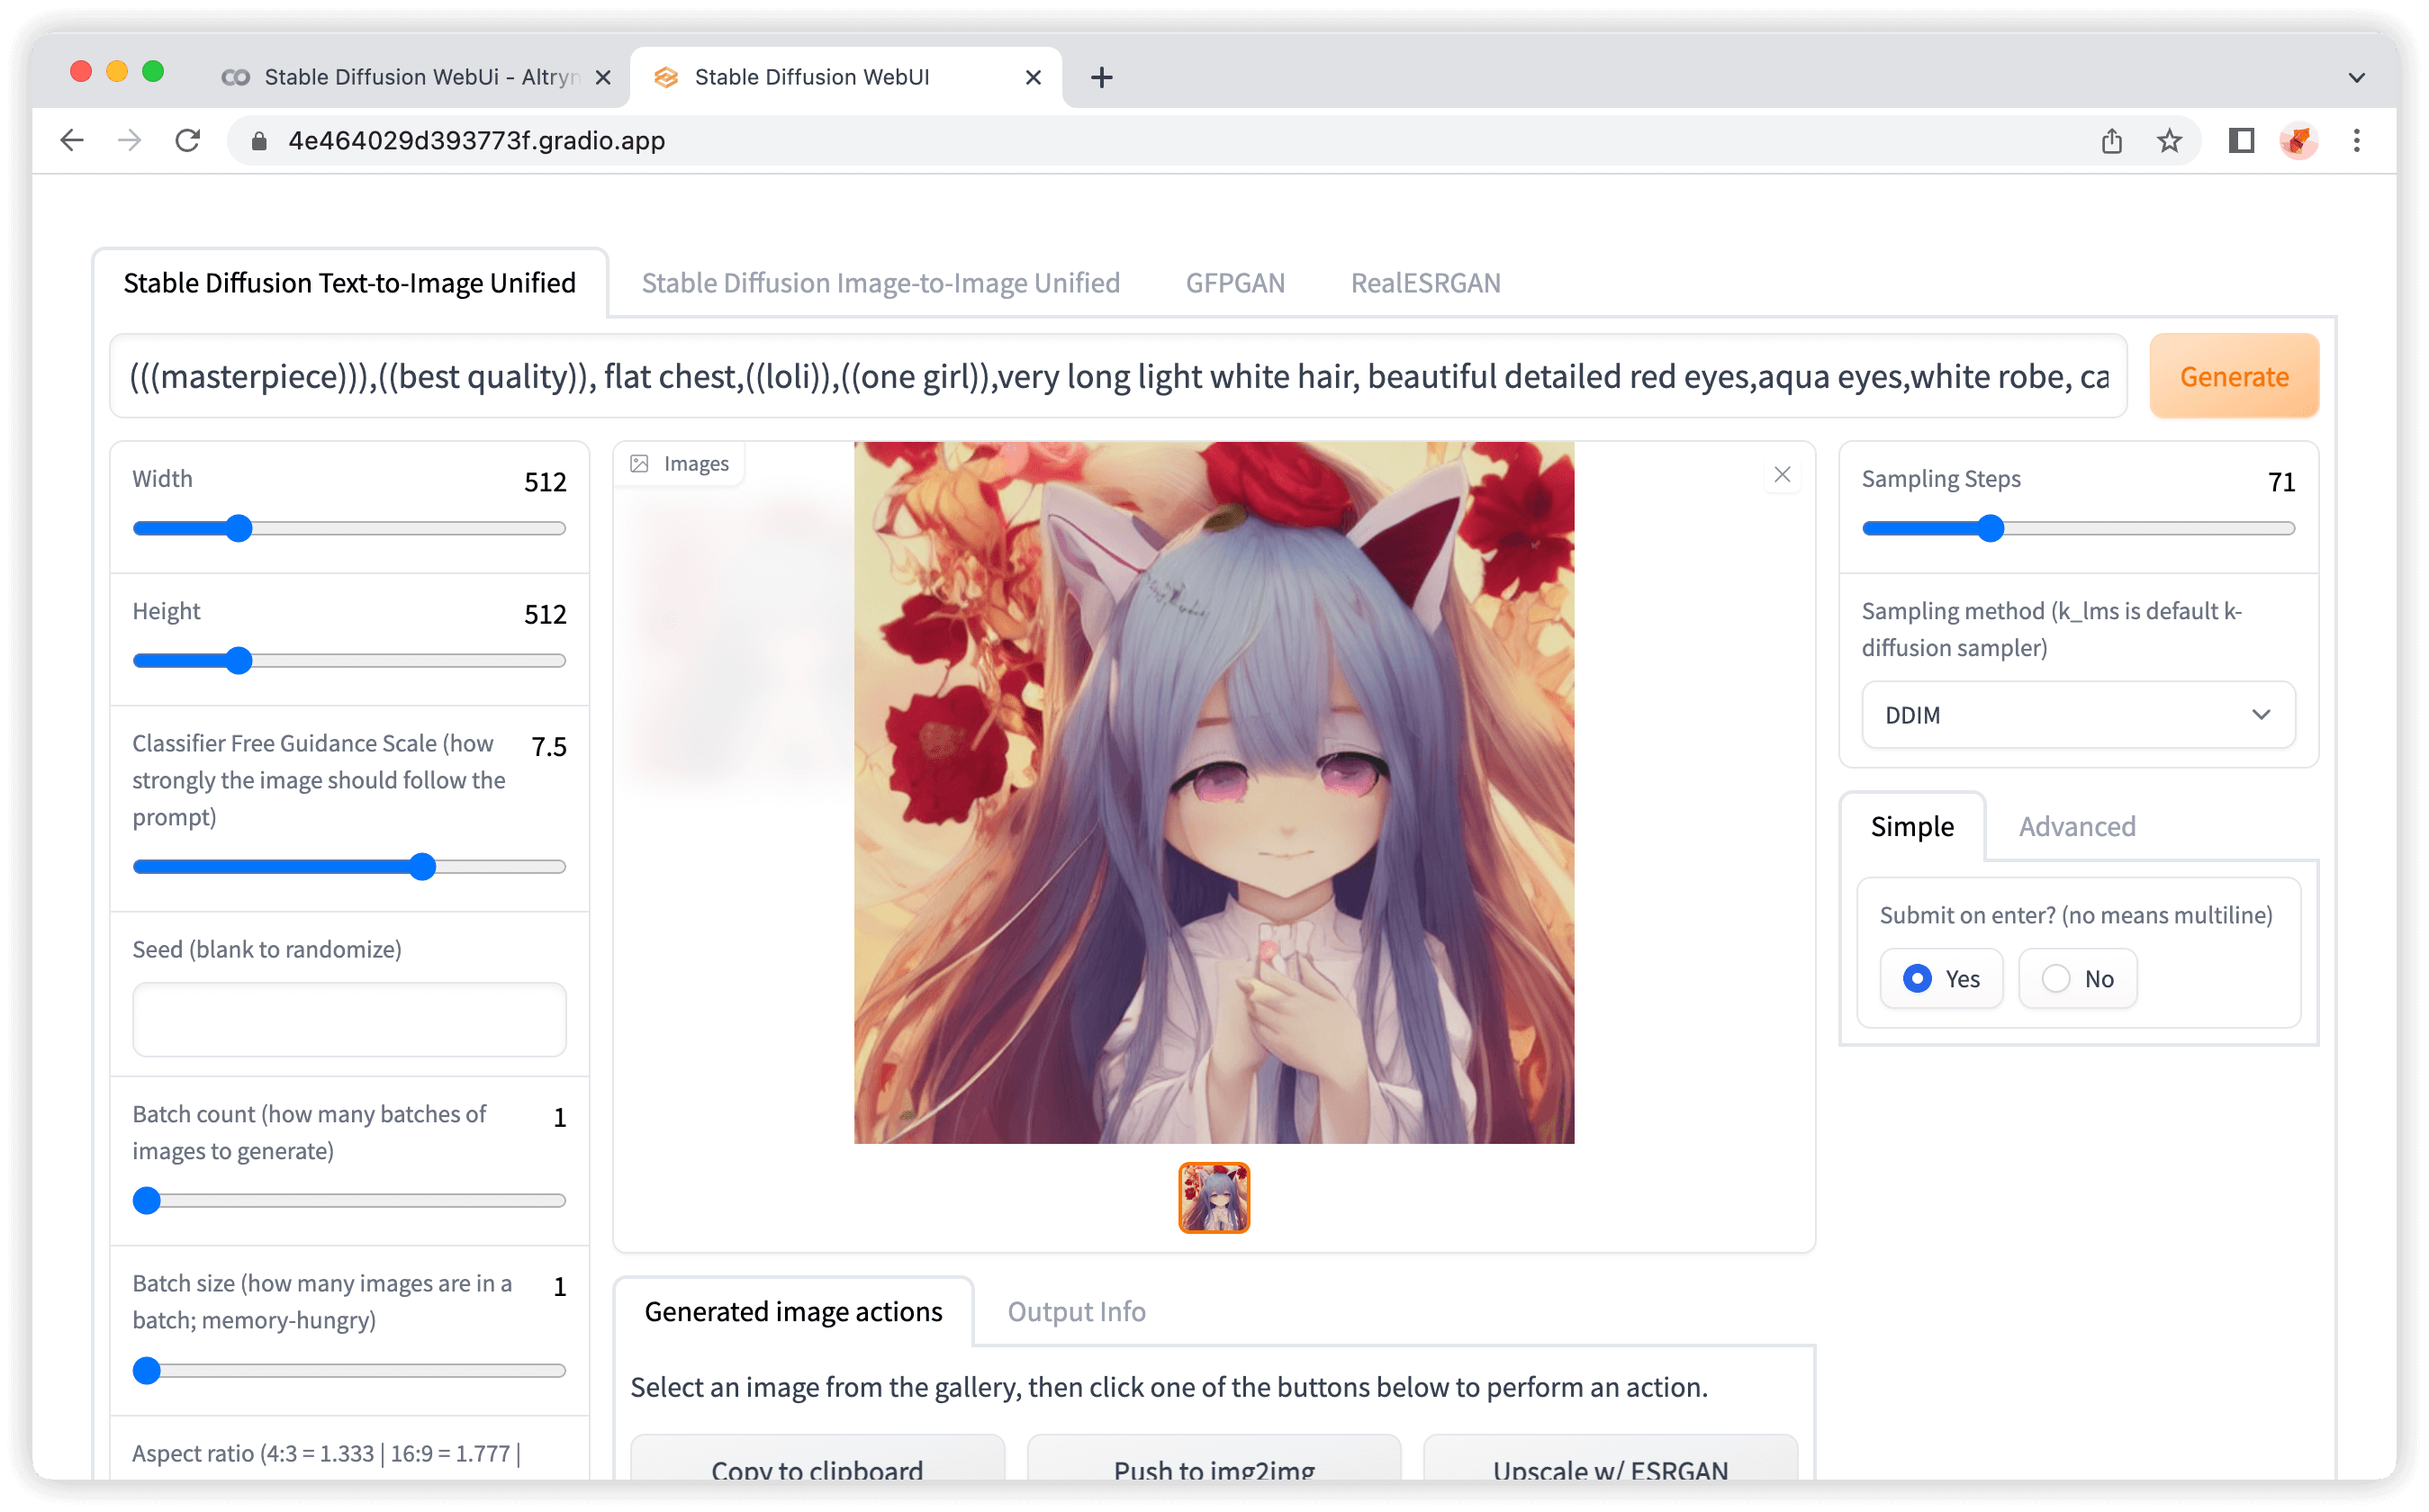Reload the page with refresh icon
The image size is (2429, 1512).
[188, 140]
